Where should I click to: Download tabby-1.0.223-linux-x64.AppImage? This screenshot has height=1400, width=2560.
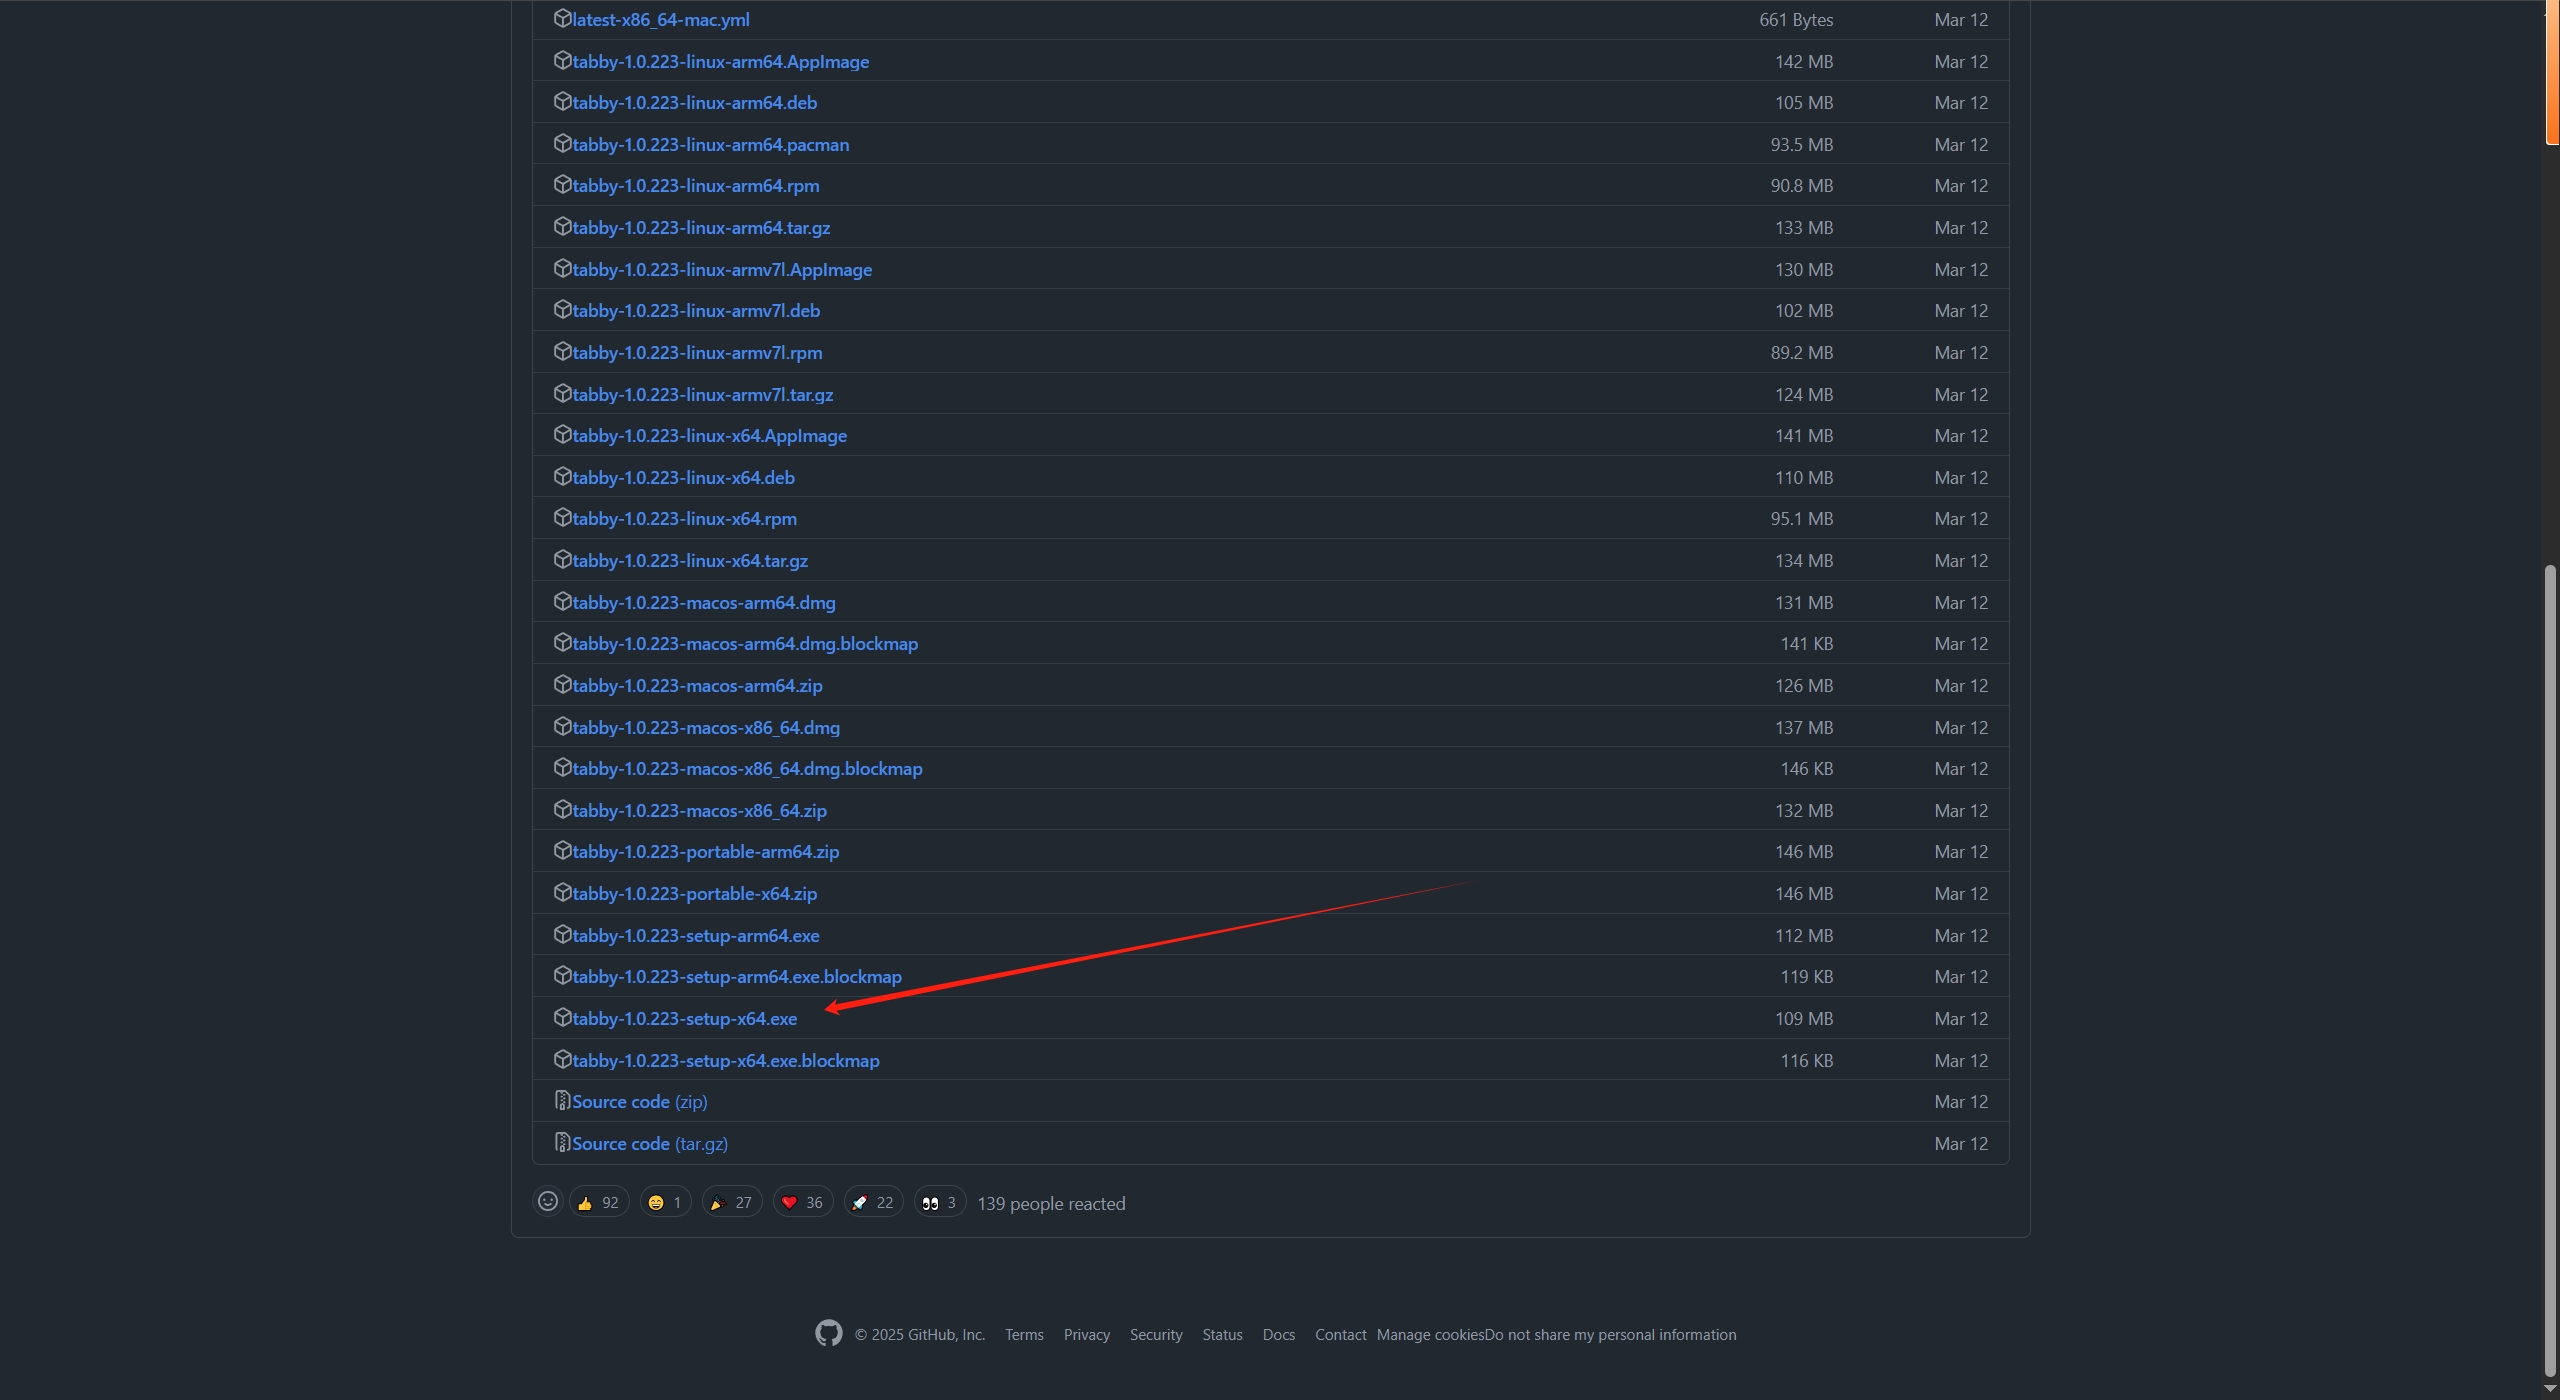pyautogui.click(x=709, y=436)
